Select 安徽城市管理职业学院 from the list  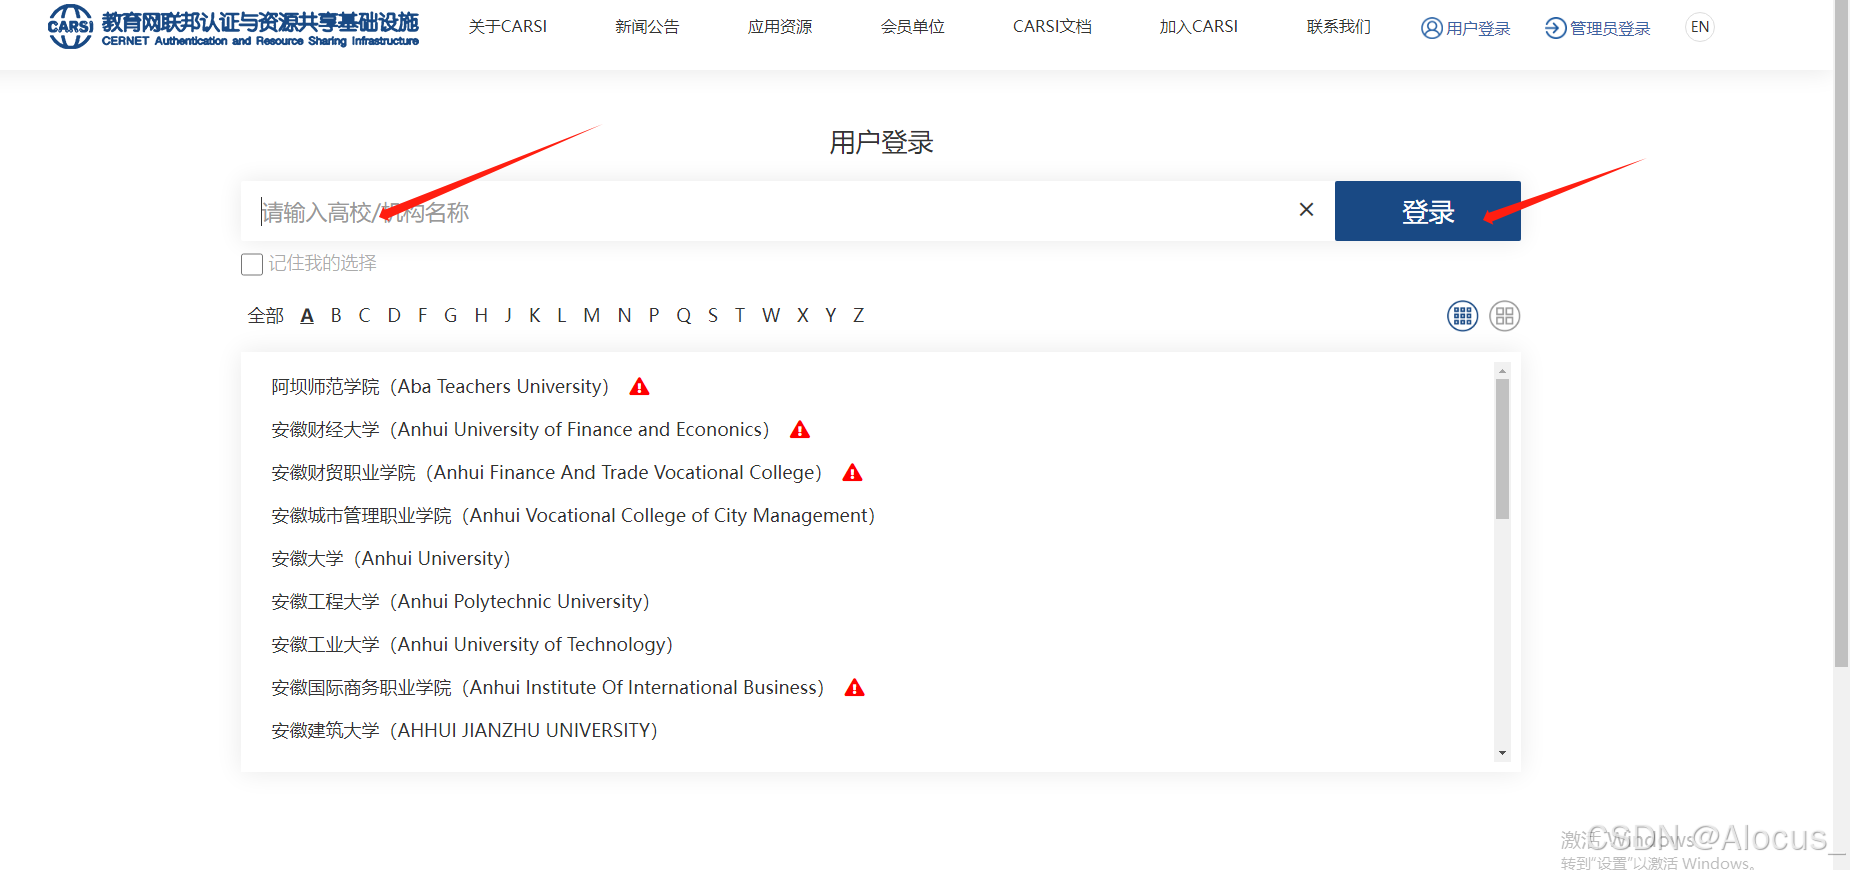point(573,516)
